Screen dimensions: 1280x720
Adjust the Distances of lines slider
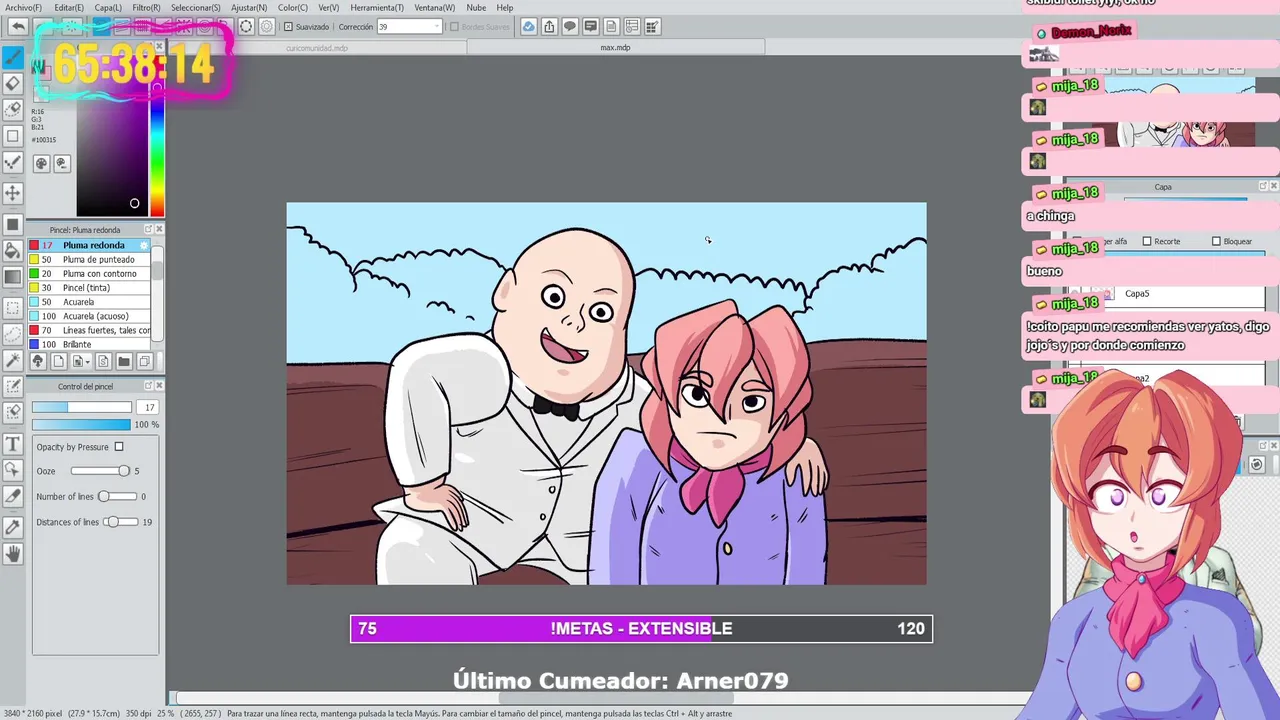(121, 522)
